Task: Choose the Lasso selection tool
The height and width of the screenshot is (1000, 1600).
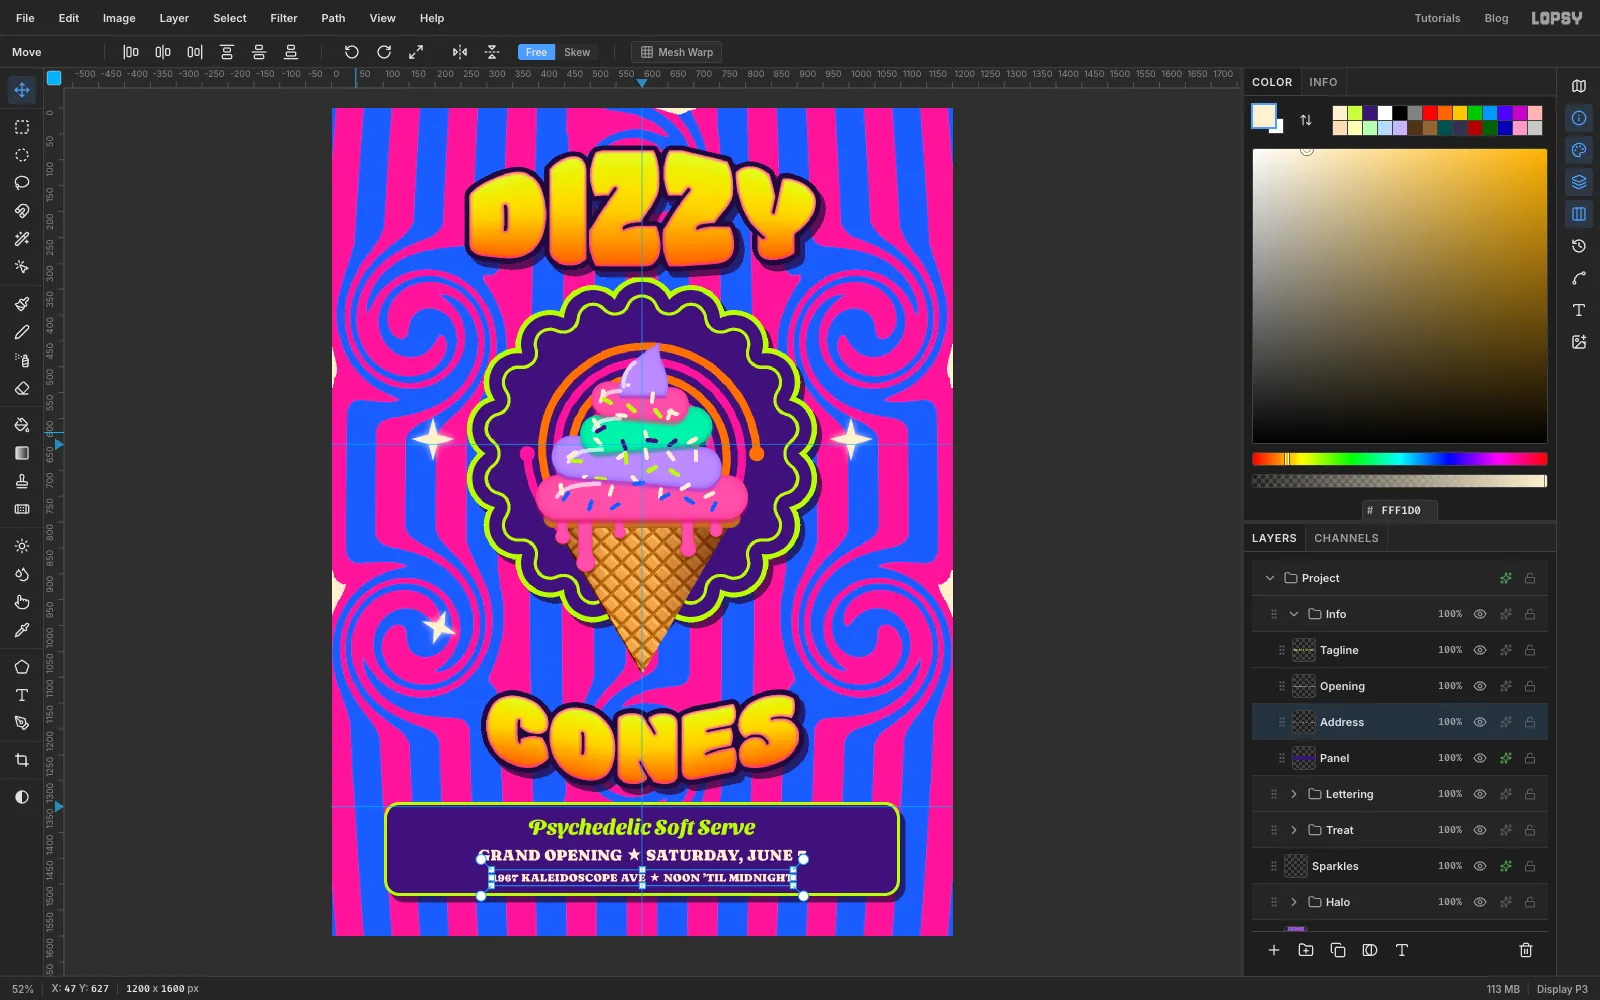Action: click(22, 183)
